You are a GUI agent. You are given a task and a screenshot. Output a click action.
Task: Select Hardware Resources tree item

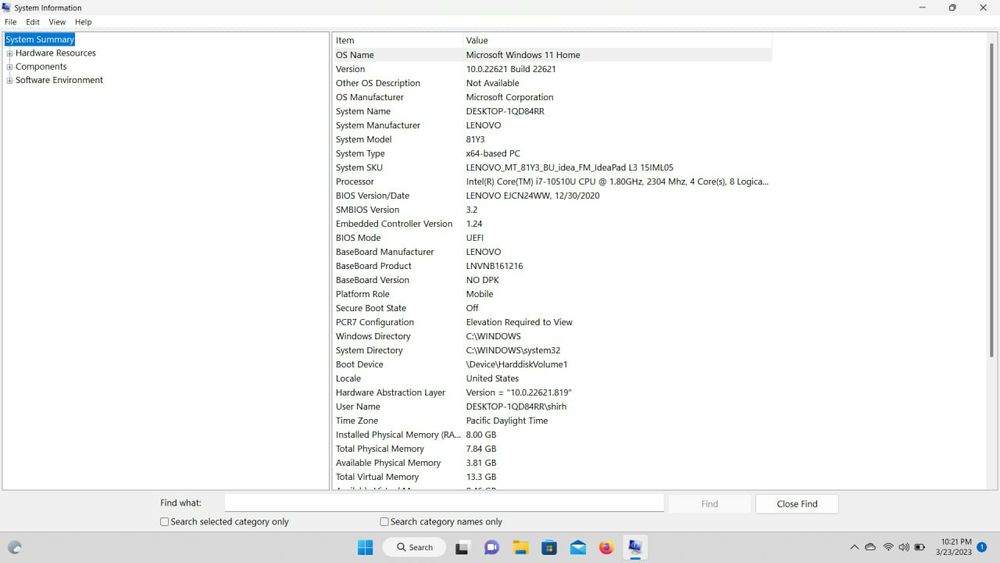pos(55,53)
